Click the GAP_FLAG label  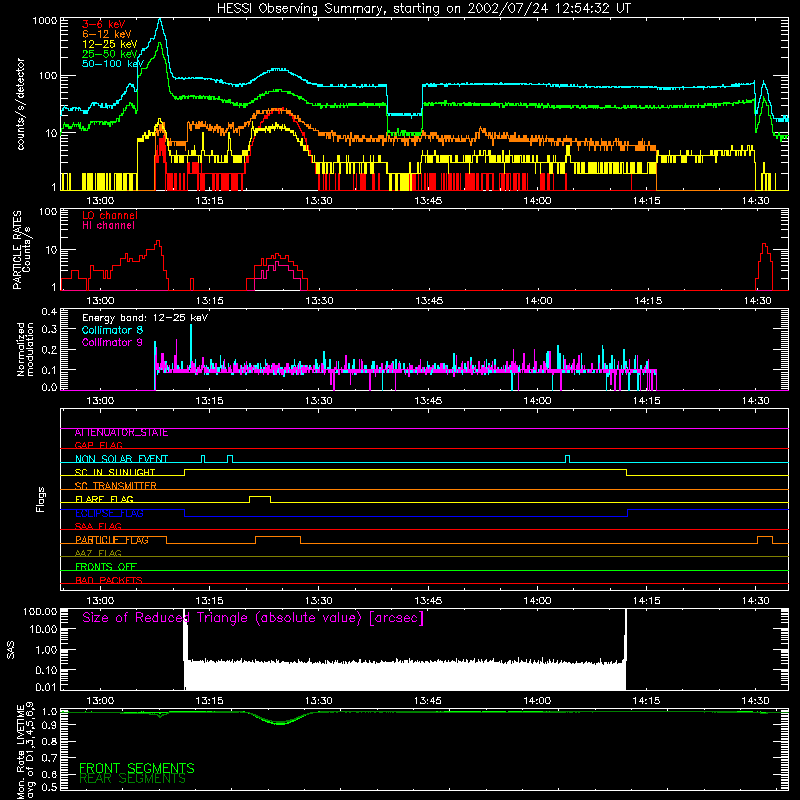point(98,445)
